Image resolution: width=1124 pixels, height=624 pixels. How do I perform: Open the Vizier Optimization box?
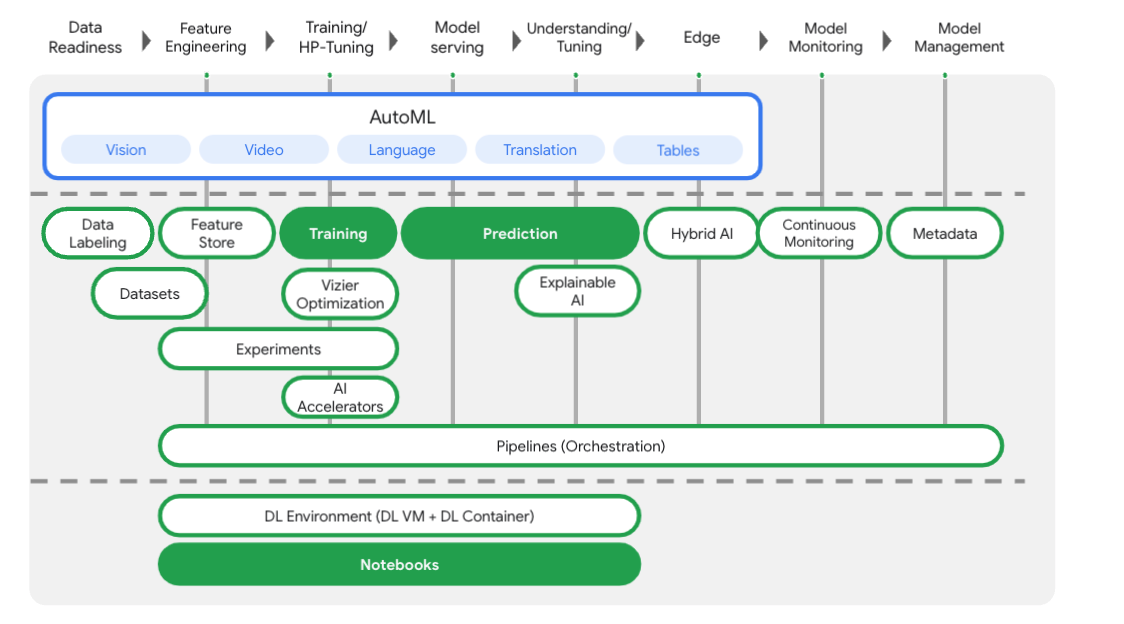(x=340, y=294)
